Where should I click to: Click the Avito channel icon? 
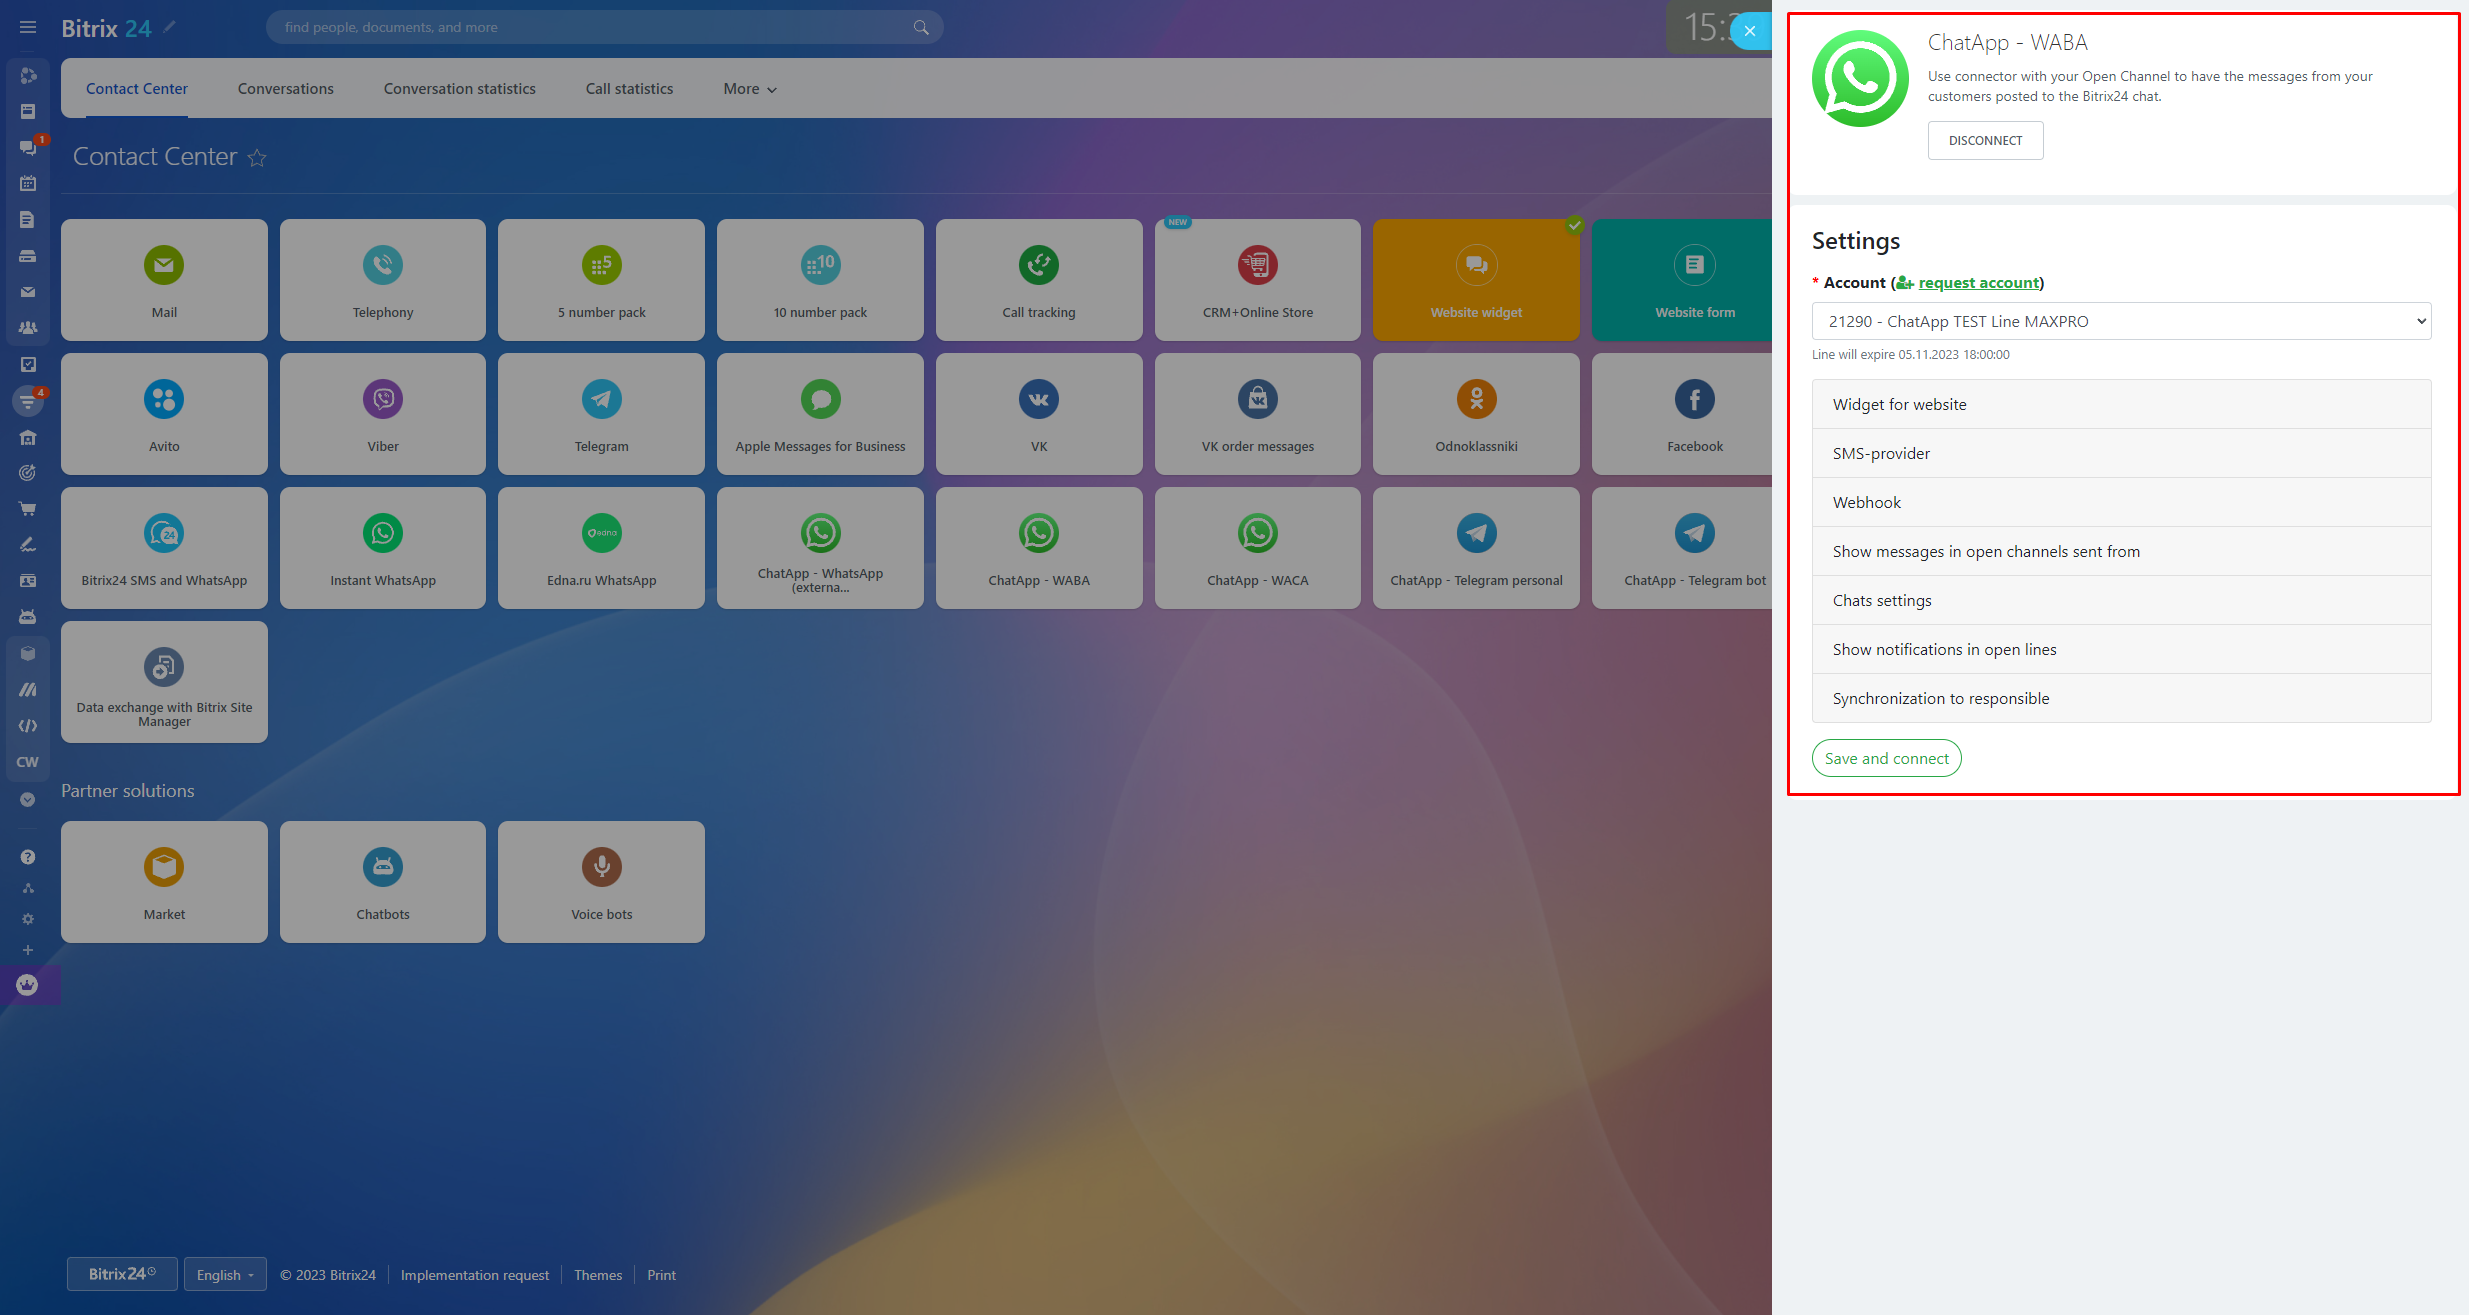164,399
